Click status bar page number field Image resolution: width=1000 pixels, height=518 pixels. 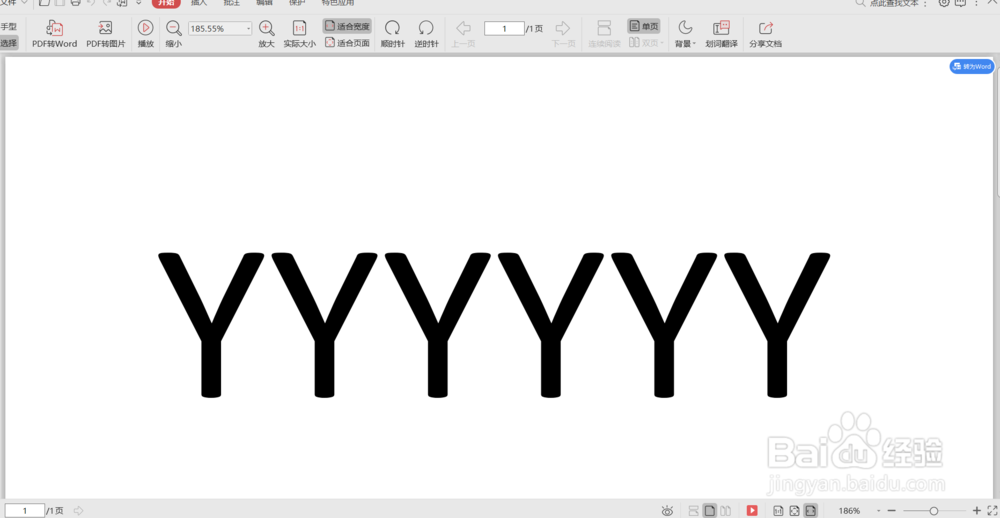(25, 510)
